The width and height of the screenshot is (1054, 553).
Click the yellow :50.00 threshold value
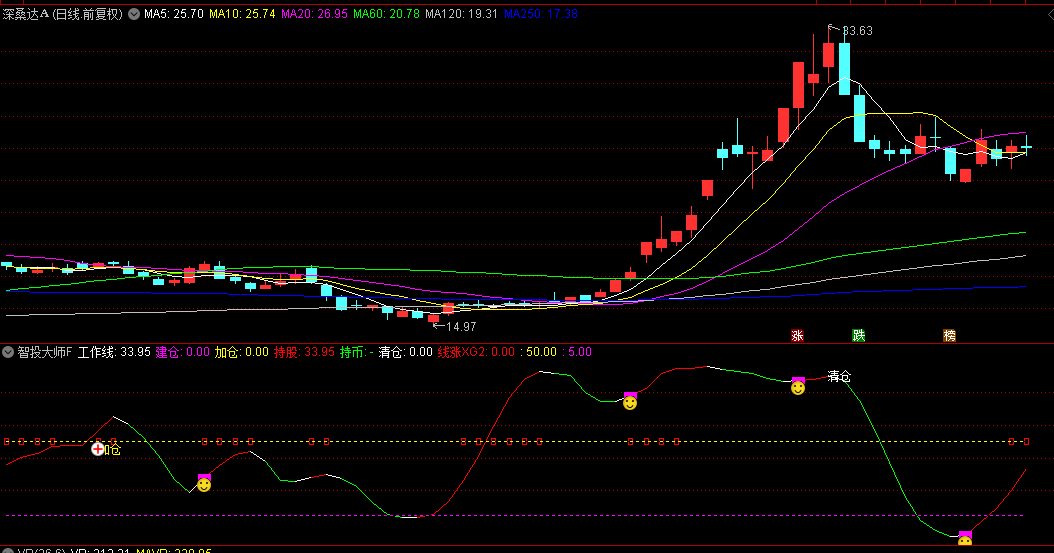tap(538, 352)
